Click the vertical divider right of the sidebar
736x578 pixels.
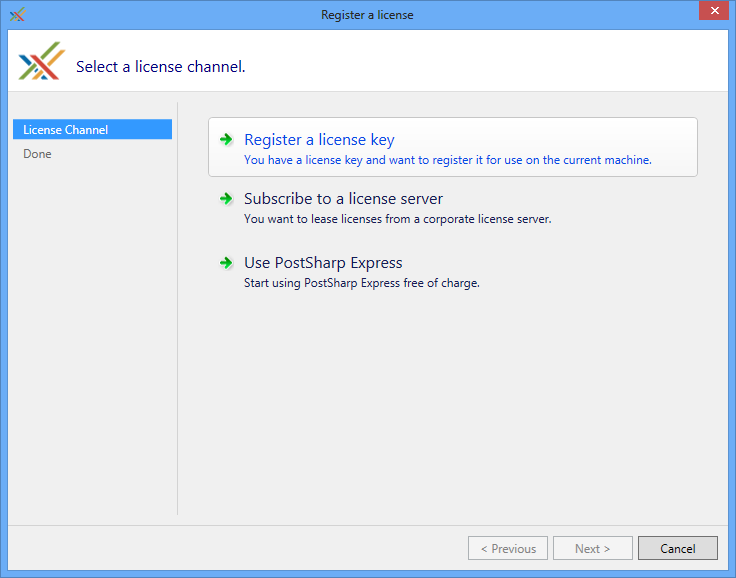[x=178, y=308]
